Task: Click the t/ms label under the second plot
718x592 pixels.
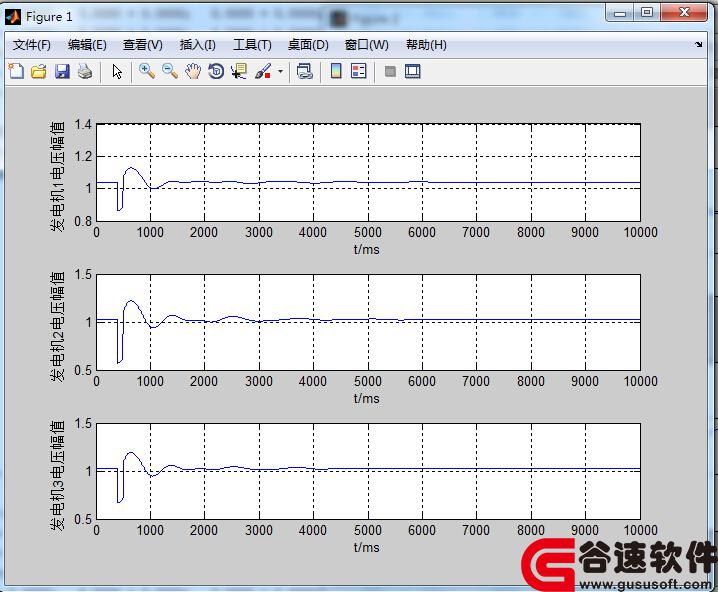Action: (x=366, y=398)
